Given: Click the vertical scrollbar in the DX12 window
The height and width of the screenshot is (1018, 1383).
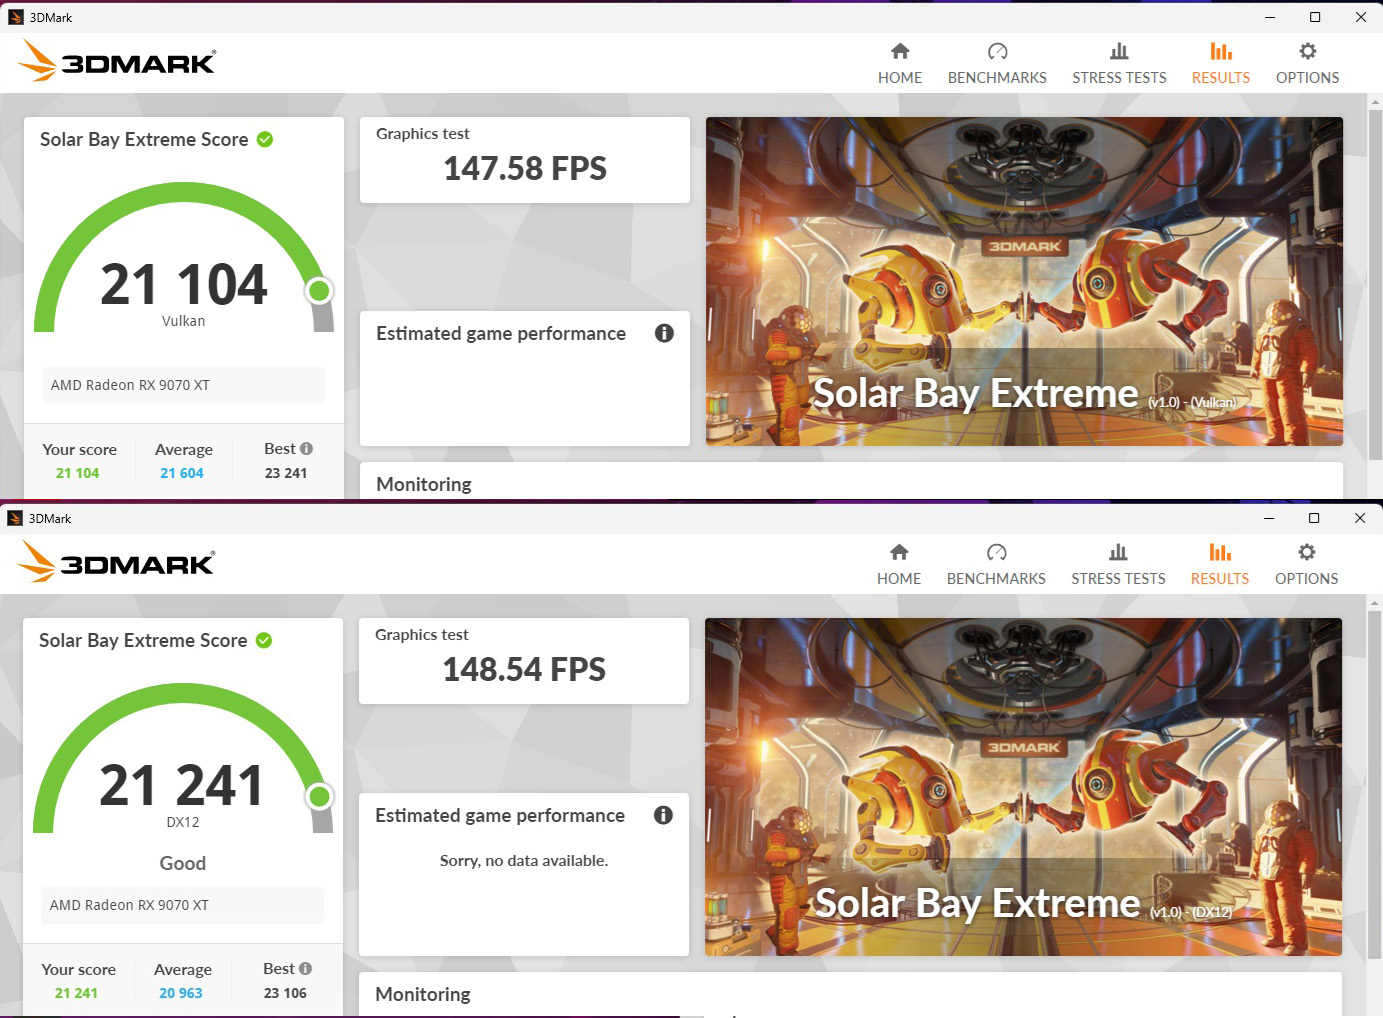Looking at the screenshot, I should tap(1374, 780).
